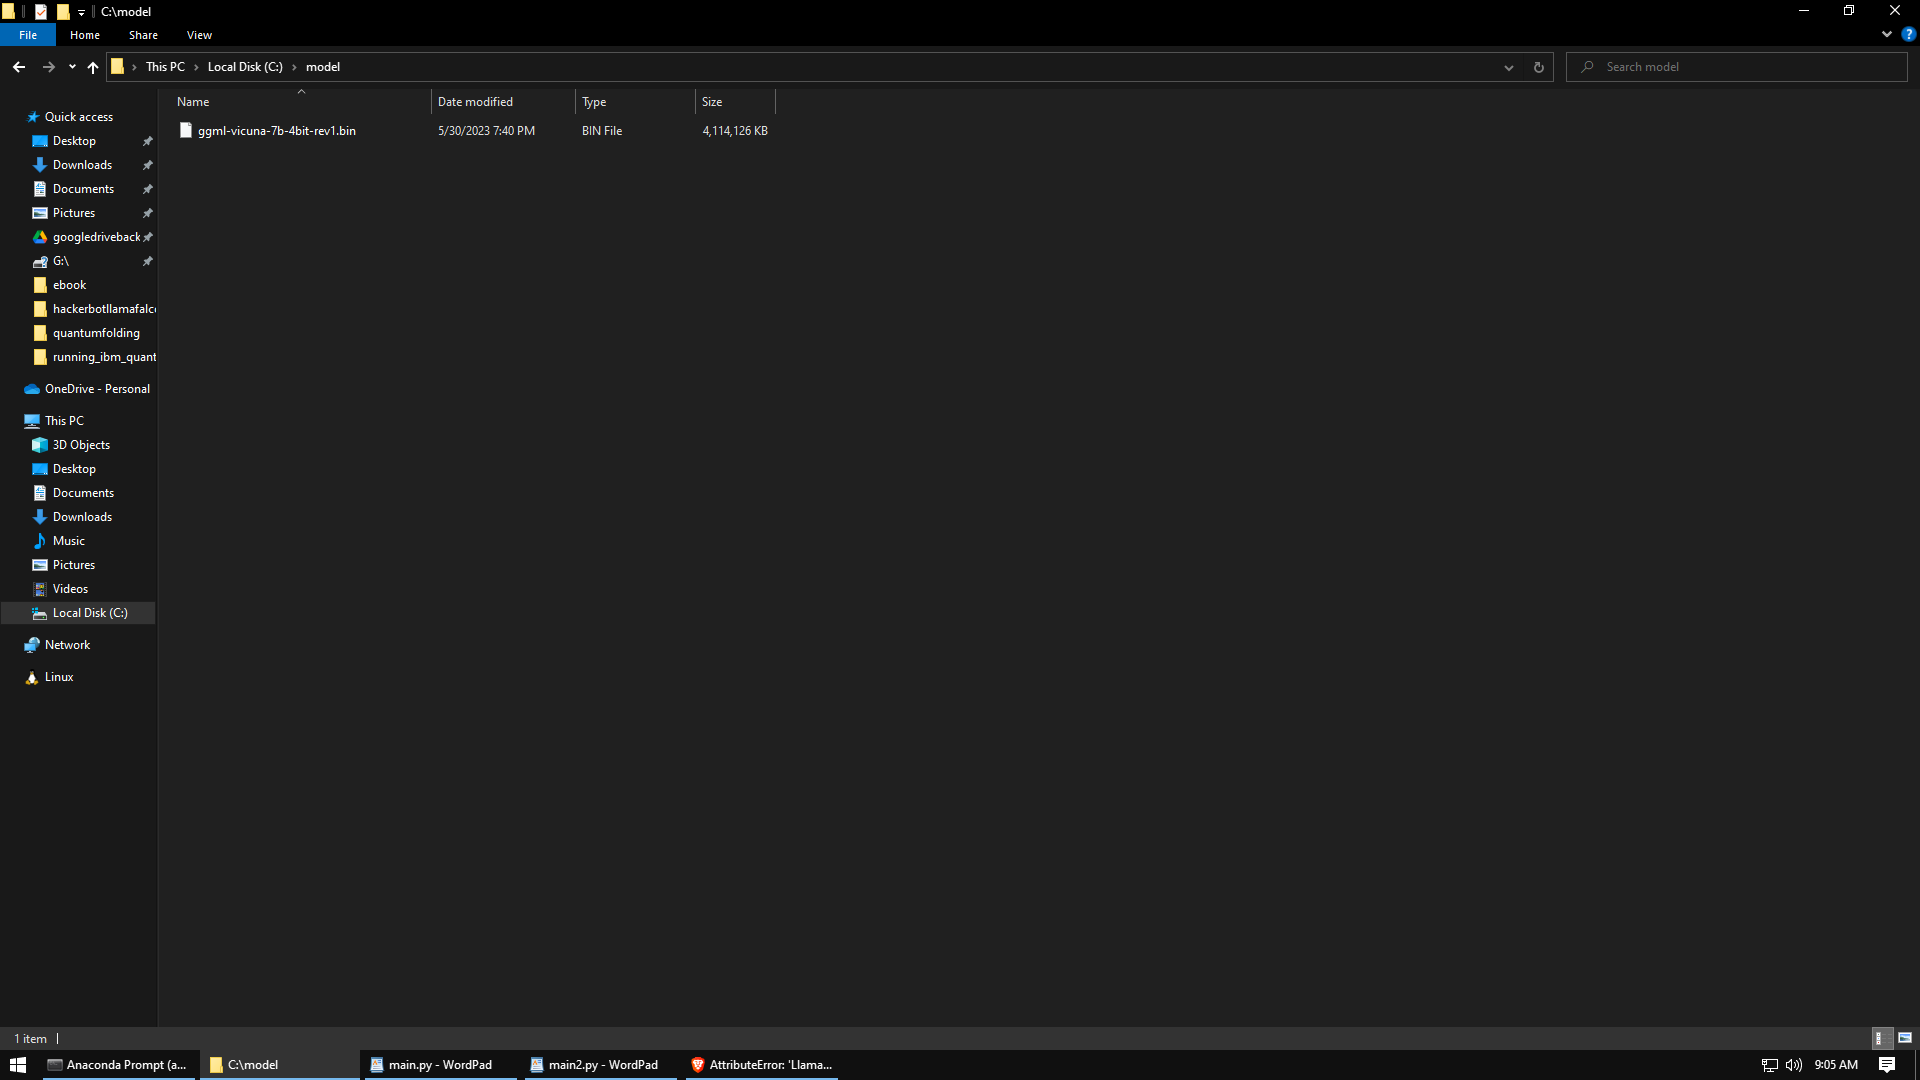
Task: Click the folder icon in the address bar
Action: (119, 66)
